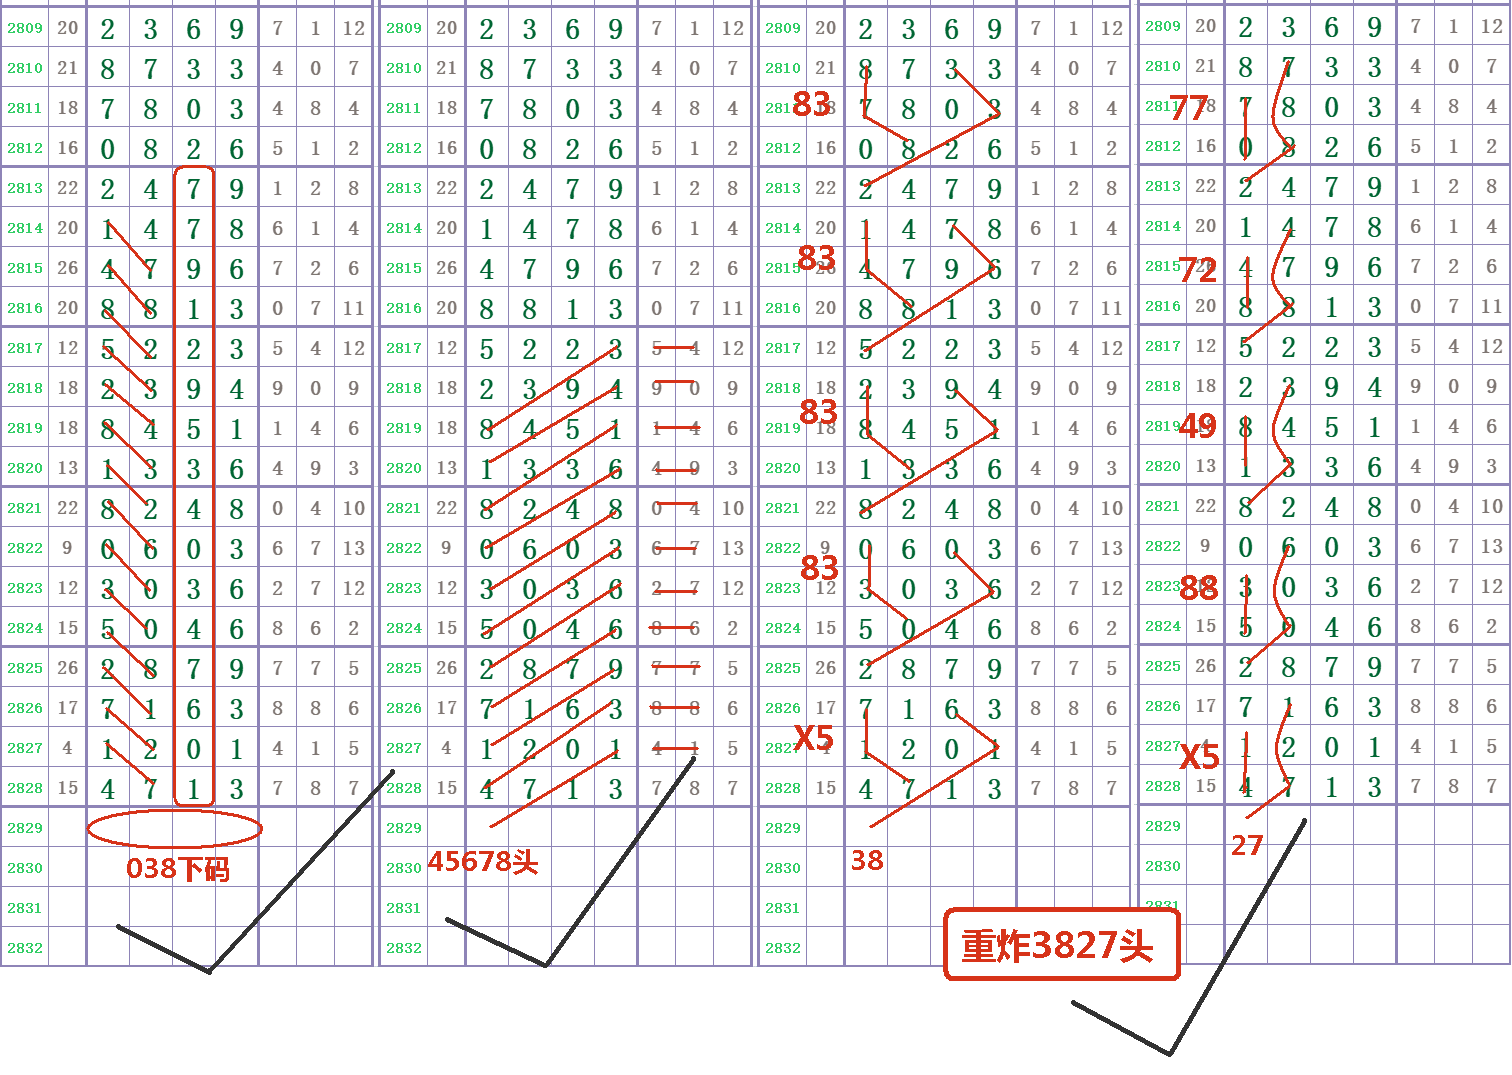This screenshot has width=1512, height=1075.
Task: Click the red "X5" mark in fourth chart
Action: click(1199, 757)
